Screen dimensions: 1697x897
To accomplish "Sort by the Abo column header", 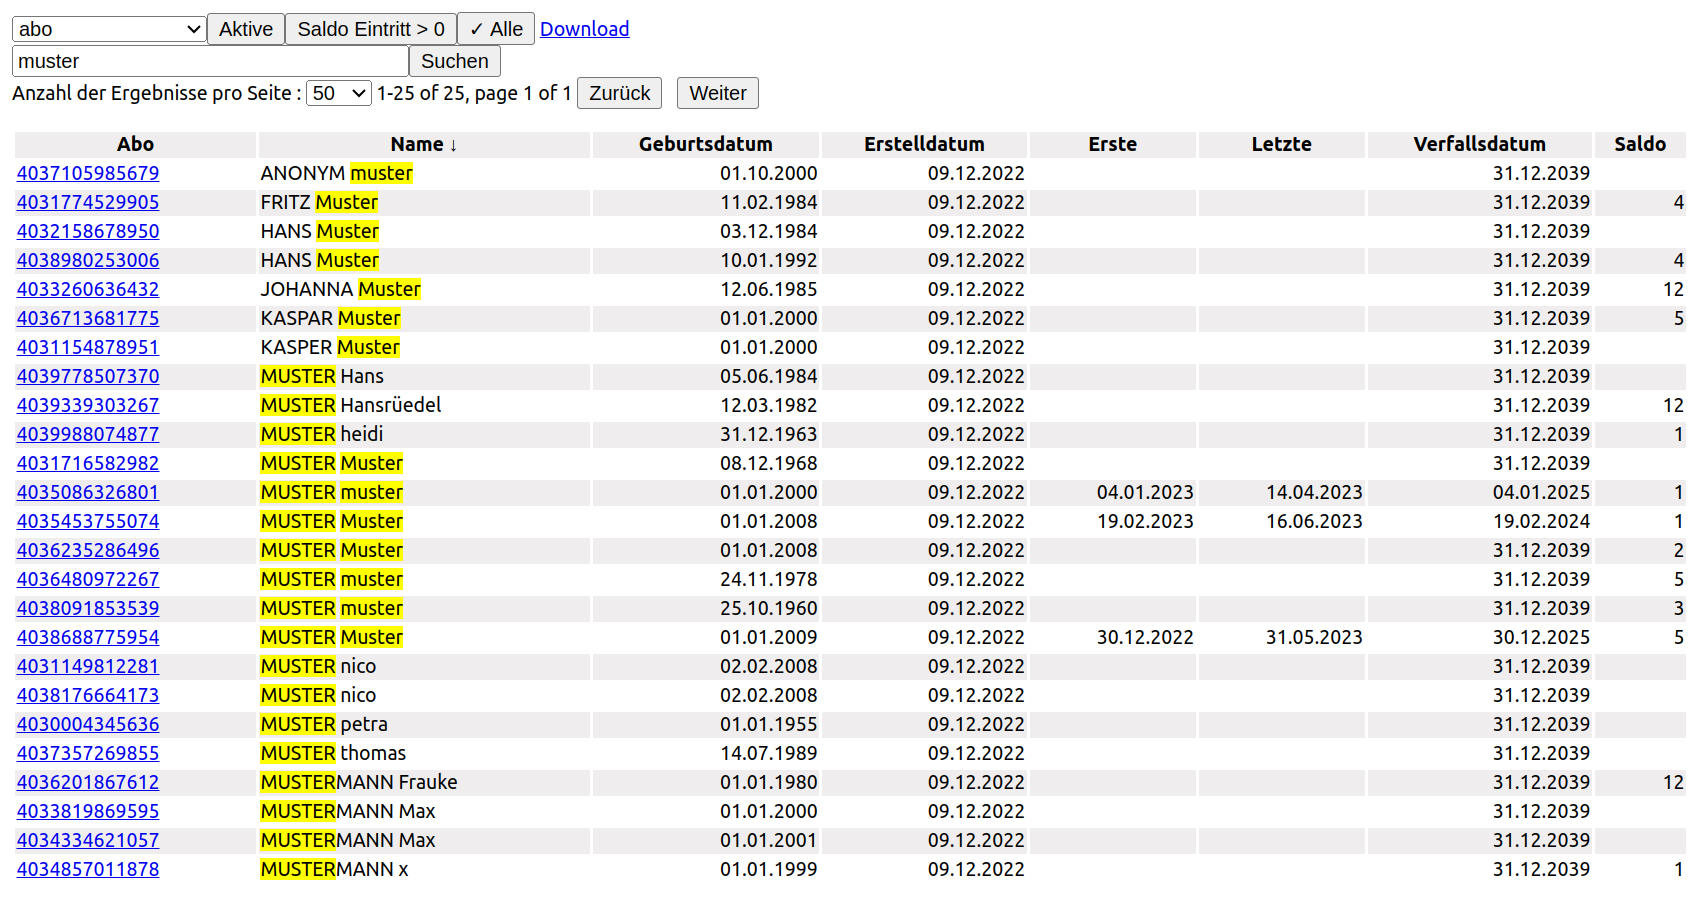I will [x=135, y=144].
